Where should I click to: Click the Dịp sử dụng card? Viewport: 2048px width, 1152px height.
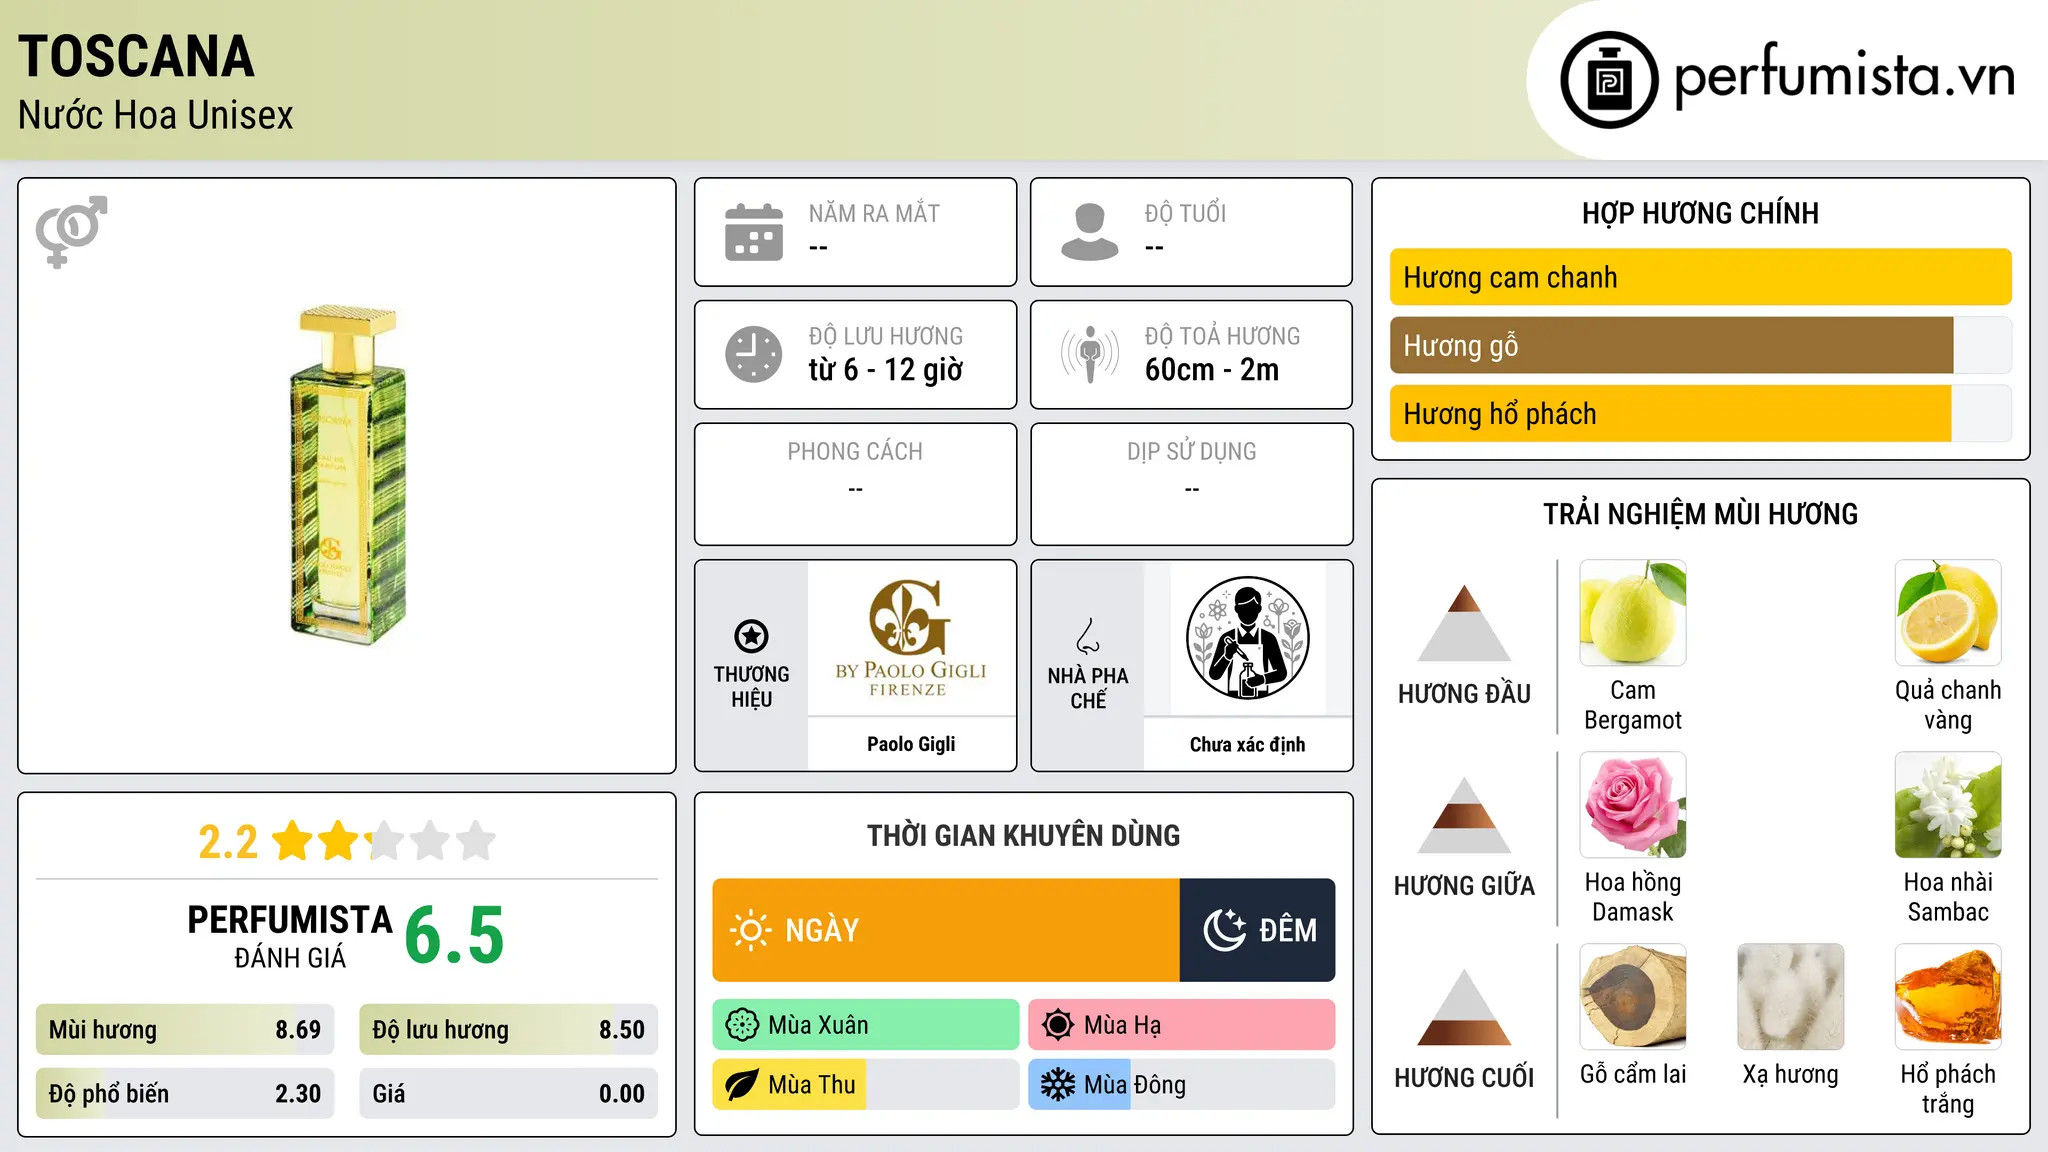point(1192,484)
